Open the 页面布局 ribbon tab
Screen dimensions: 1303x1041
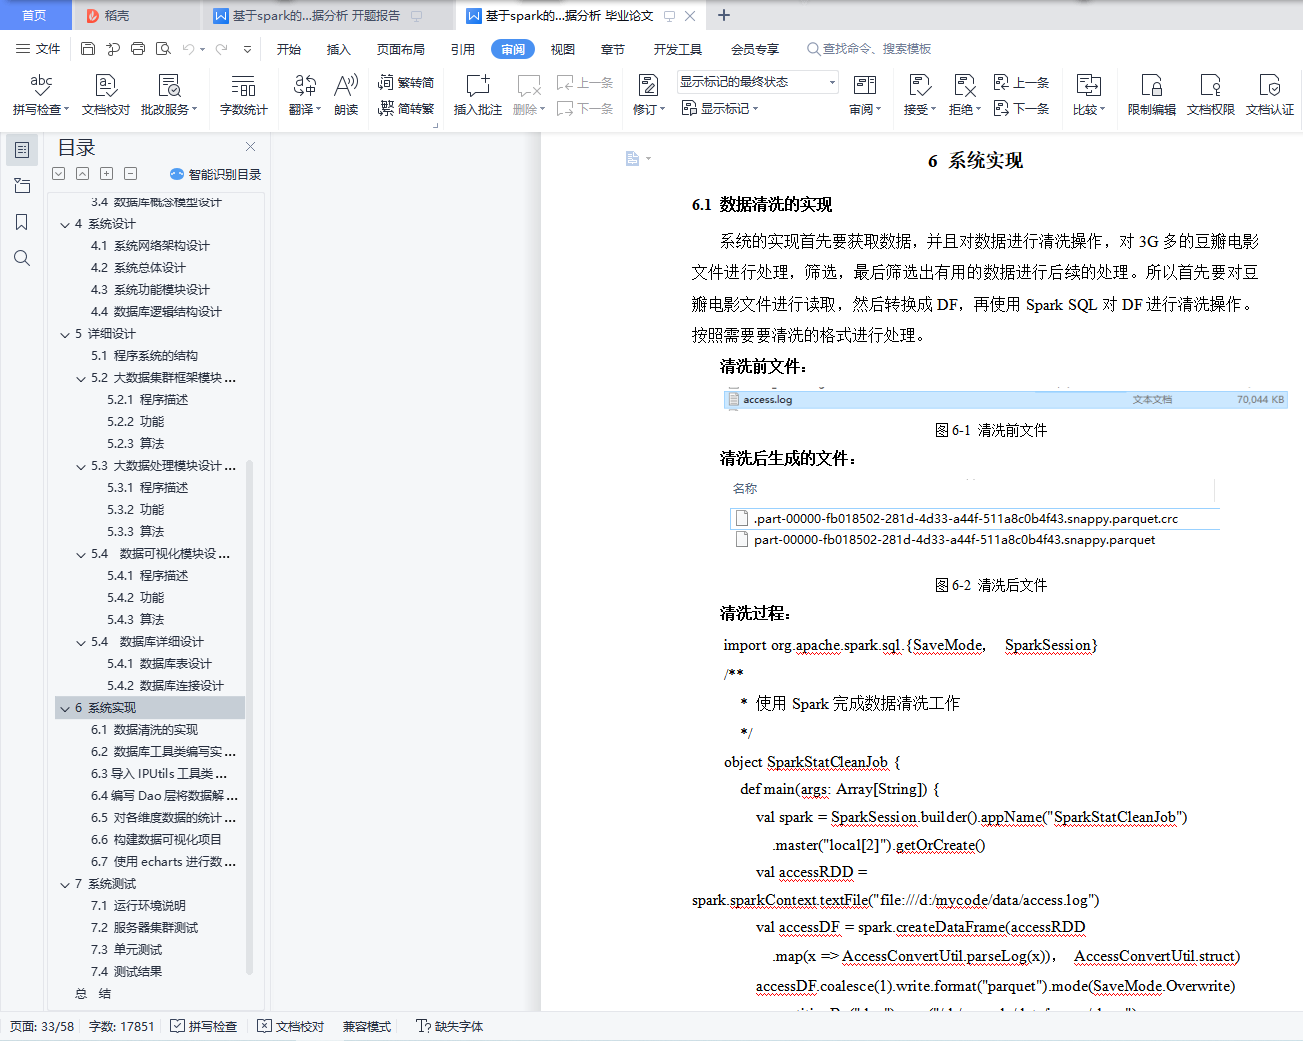click(401, 49)
